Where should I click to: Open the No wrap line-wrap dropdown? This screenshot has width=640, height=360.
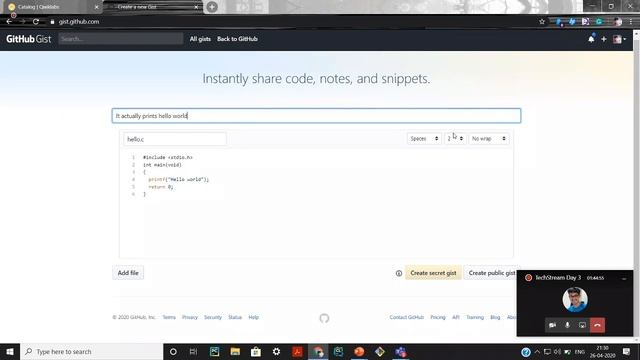pos(489,139)
